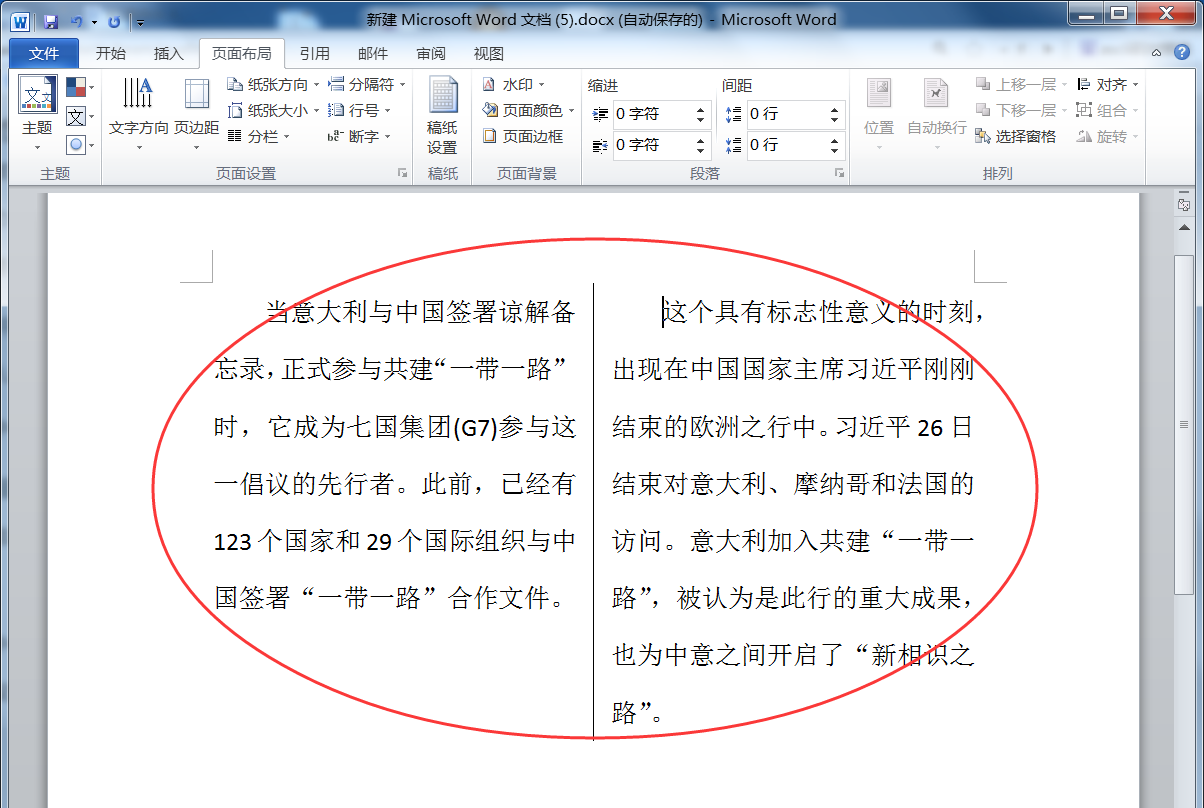The width and height of the screenshot is (1204, 808).
Task: Open 水印 watermark dropdown
Action: [513, 85]
